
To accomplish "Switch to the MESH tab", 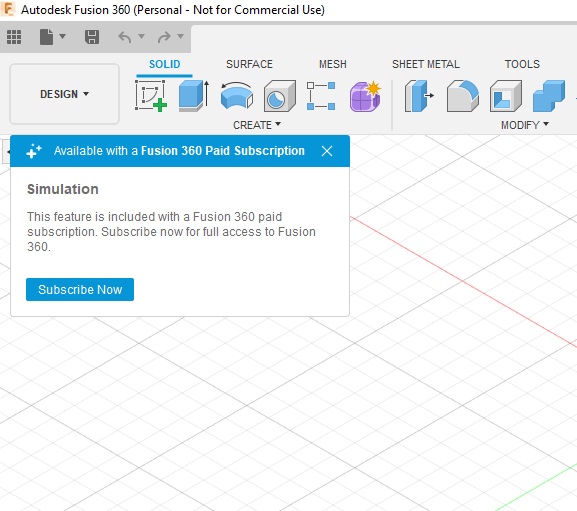I will [x=333, y=64].
